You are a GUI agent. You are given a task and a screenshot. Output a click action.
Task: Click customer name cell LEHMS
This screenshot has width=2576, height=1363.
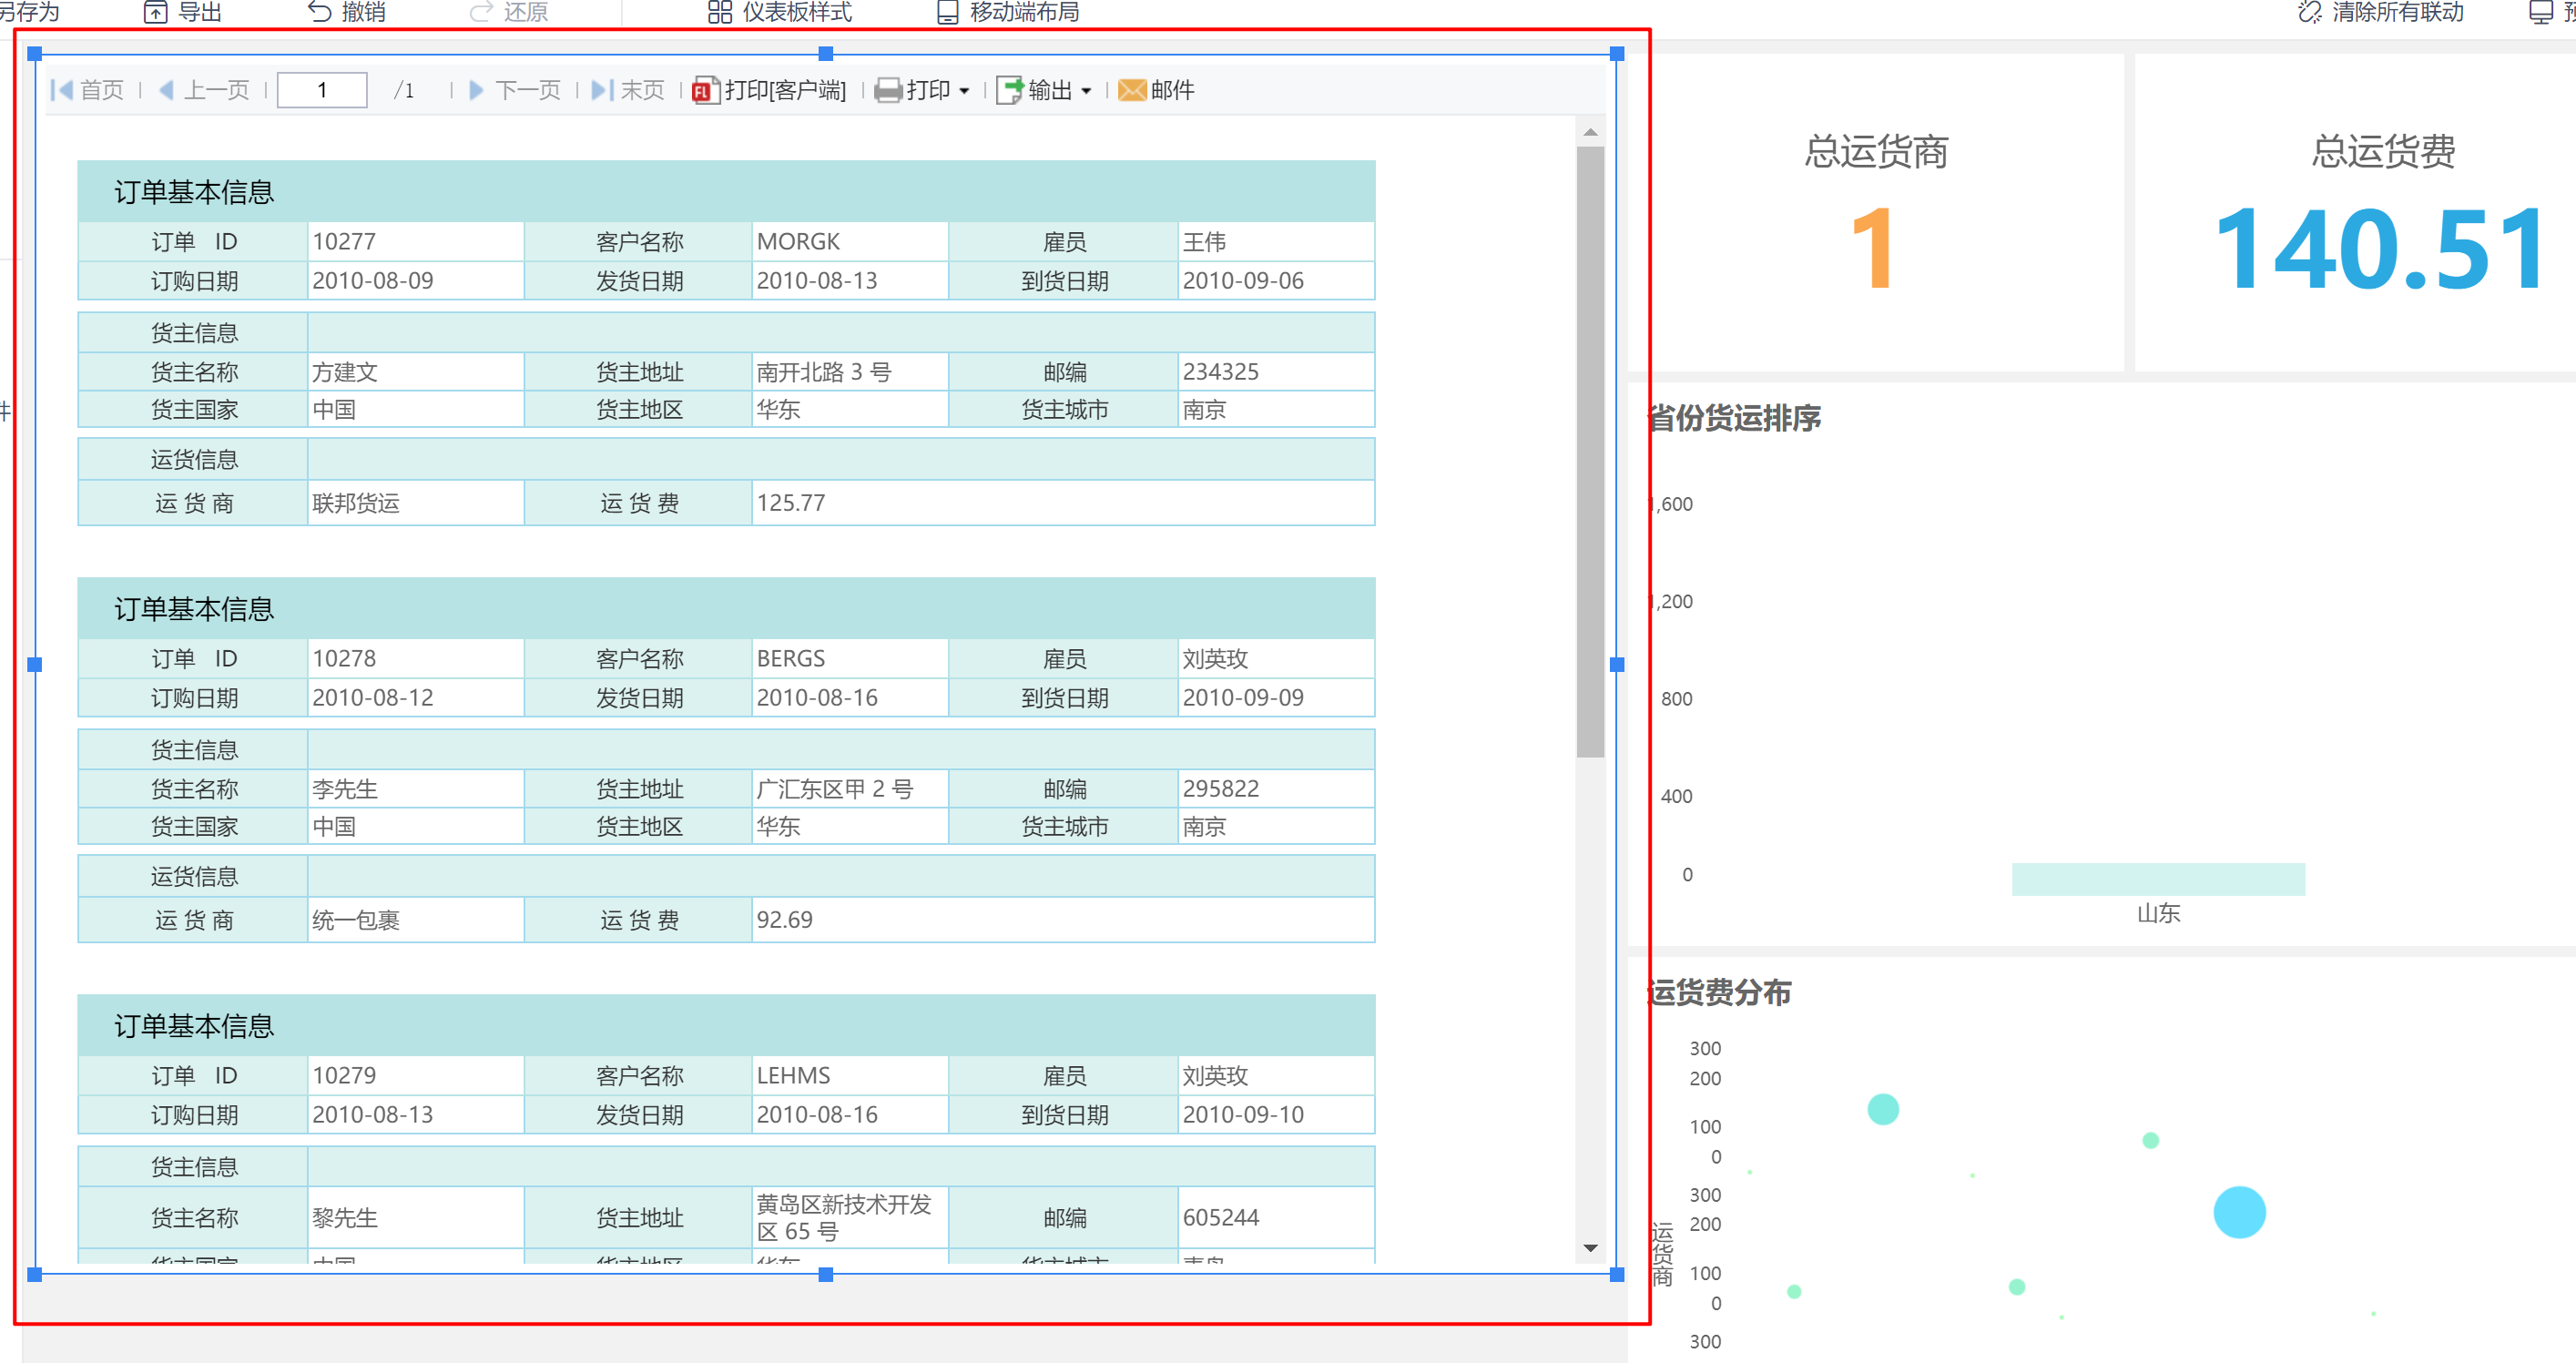[849, 1076]
